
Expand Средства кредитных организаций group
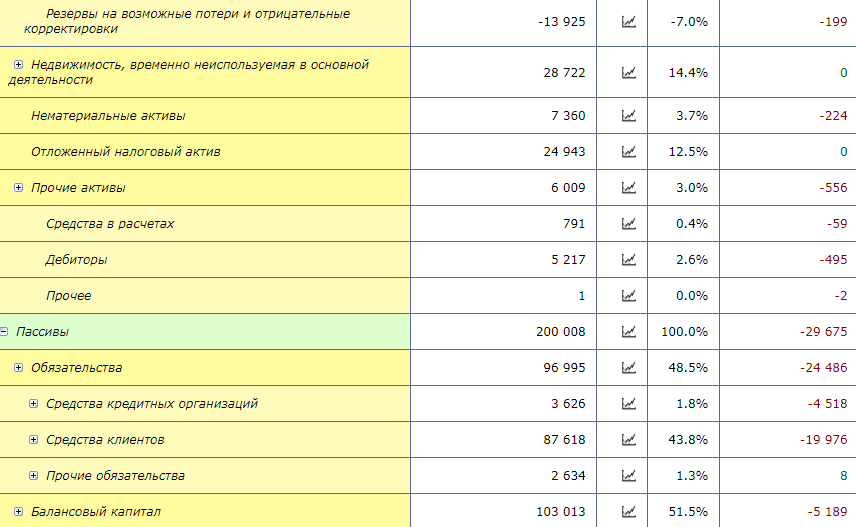[x=33, y=404]
